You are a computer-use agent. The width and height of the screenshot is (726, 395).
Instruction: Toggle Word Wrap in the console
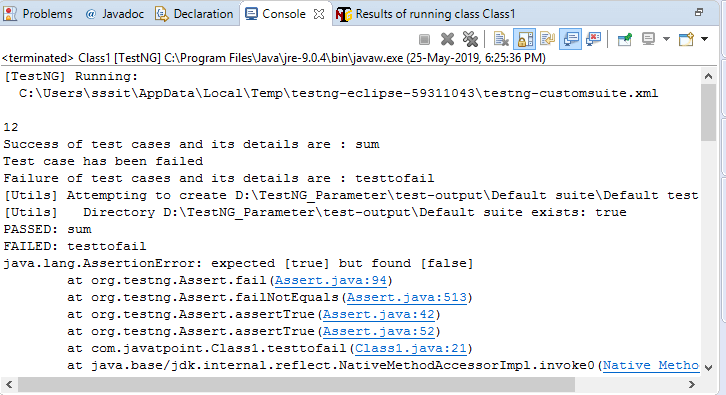(x=547, y=39)
